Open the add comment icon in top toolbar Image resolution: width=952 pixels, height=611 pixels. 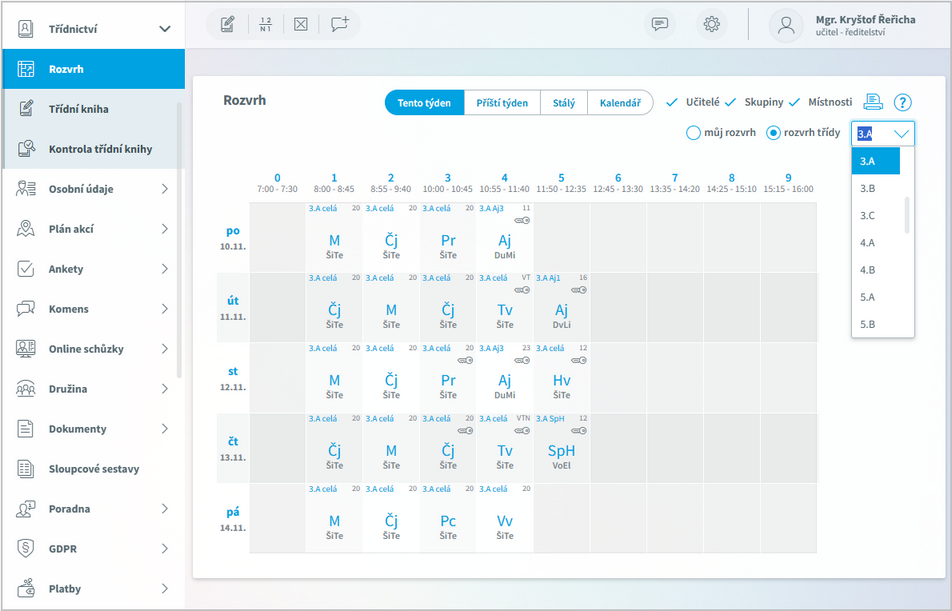pos(340,25)
